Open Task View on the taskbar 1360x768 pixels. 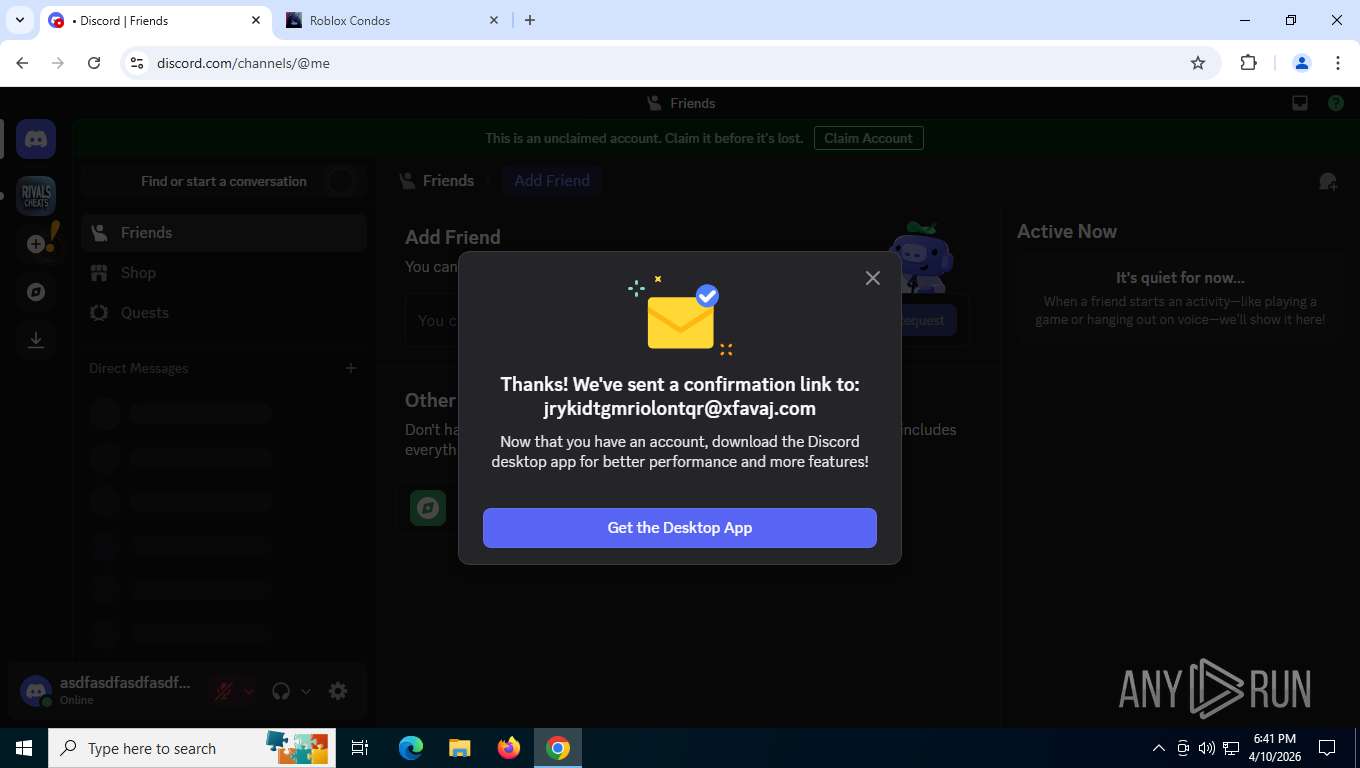(360, 748)
